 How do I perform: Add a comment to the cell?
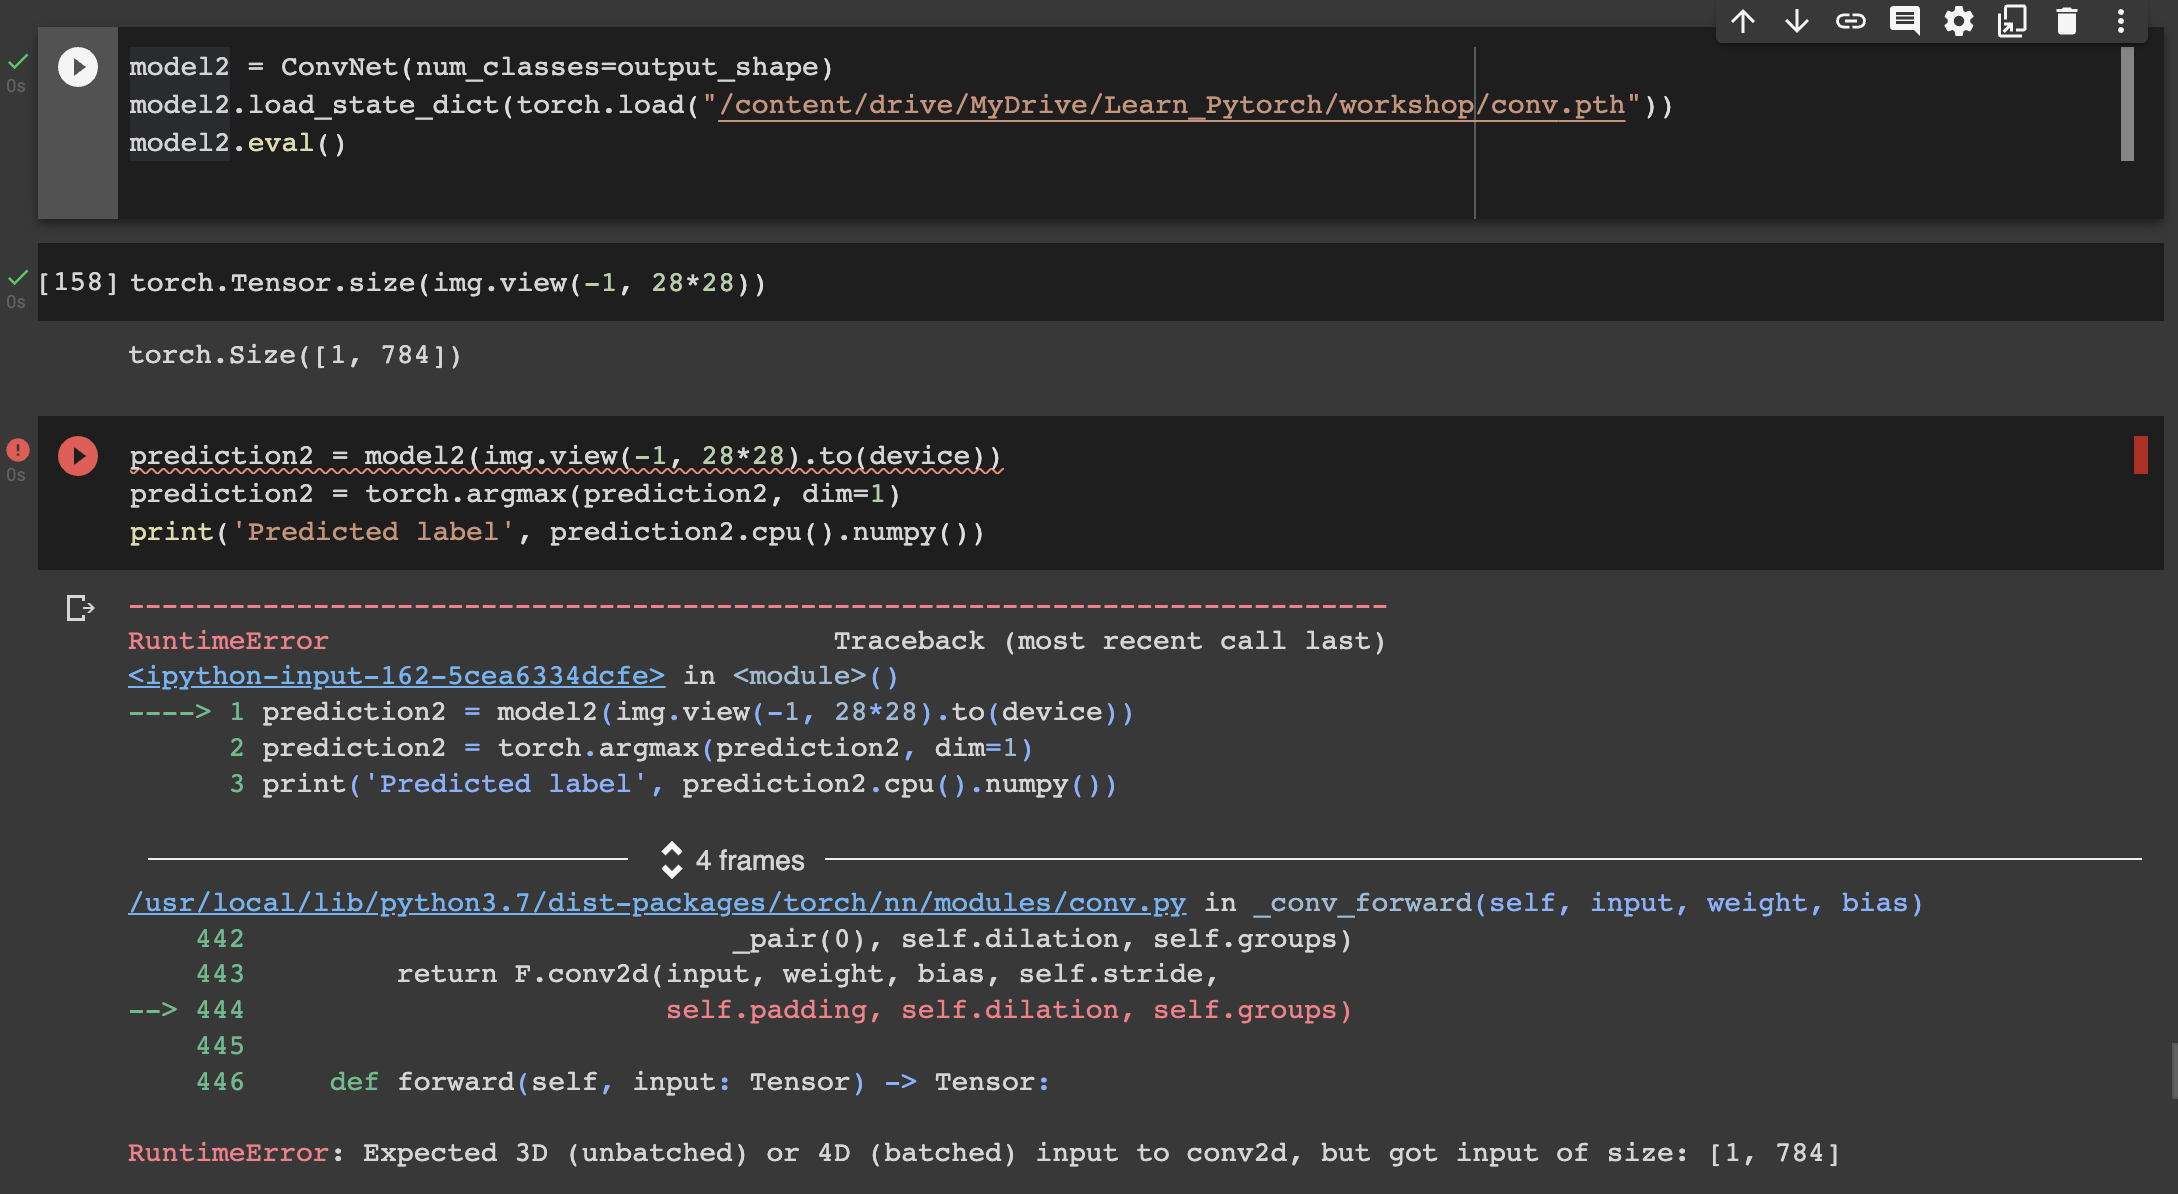coord(1905,21)
